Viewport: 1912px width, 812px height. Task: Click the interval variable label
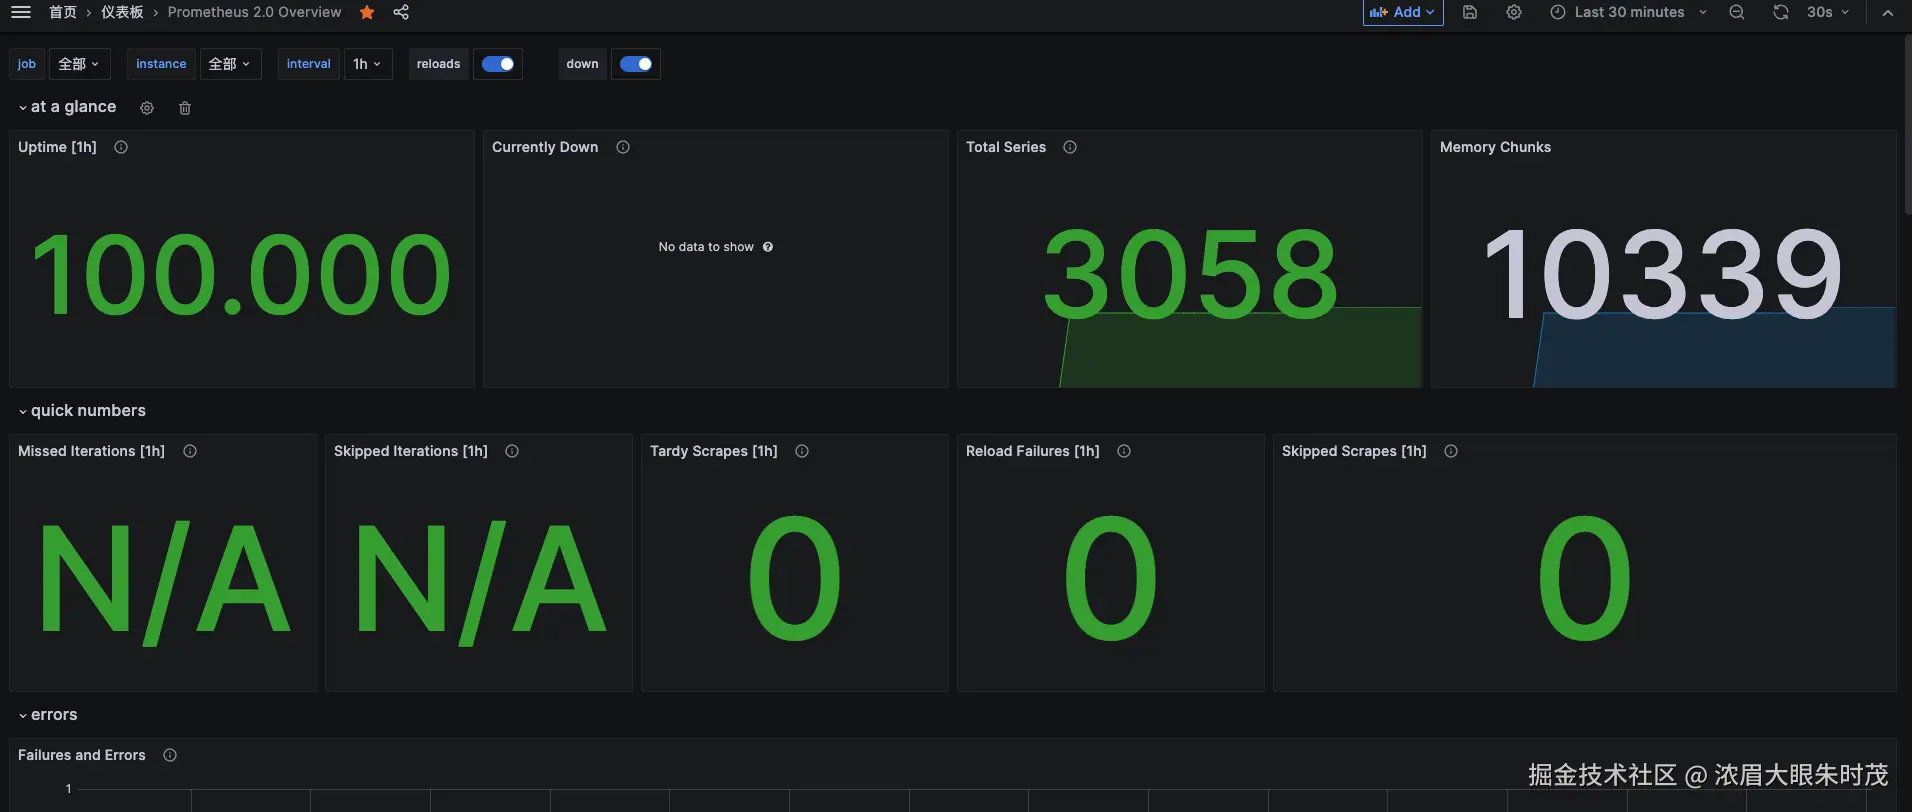(x=308, y=64)
